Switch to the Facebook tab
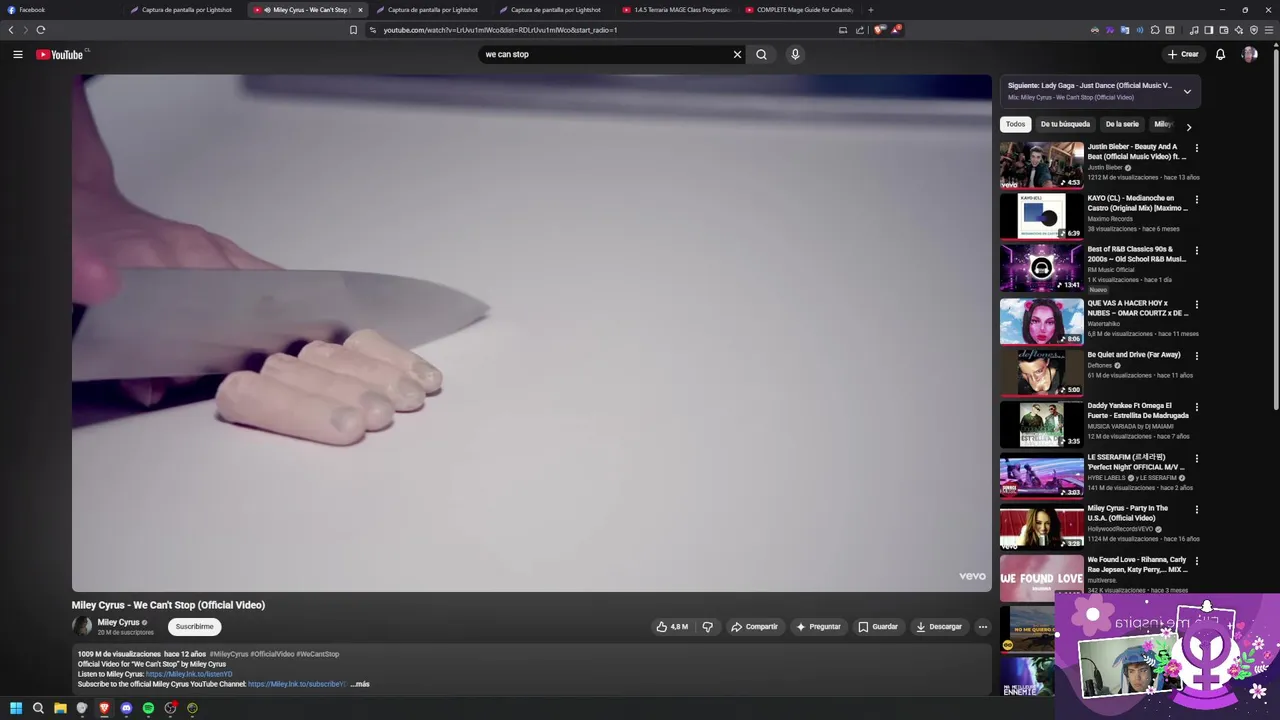 [62, 10]
